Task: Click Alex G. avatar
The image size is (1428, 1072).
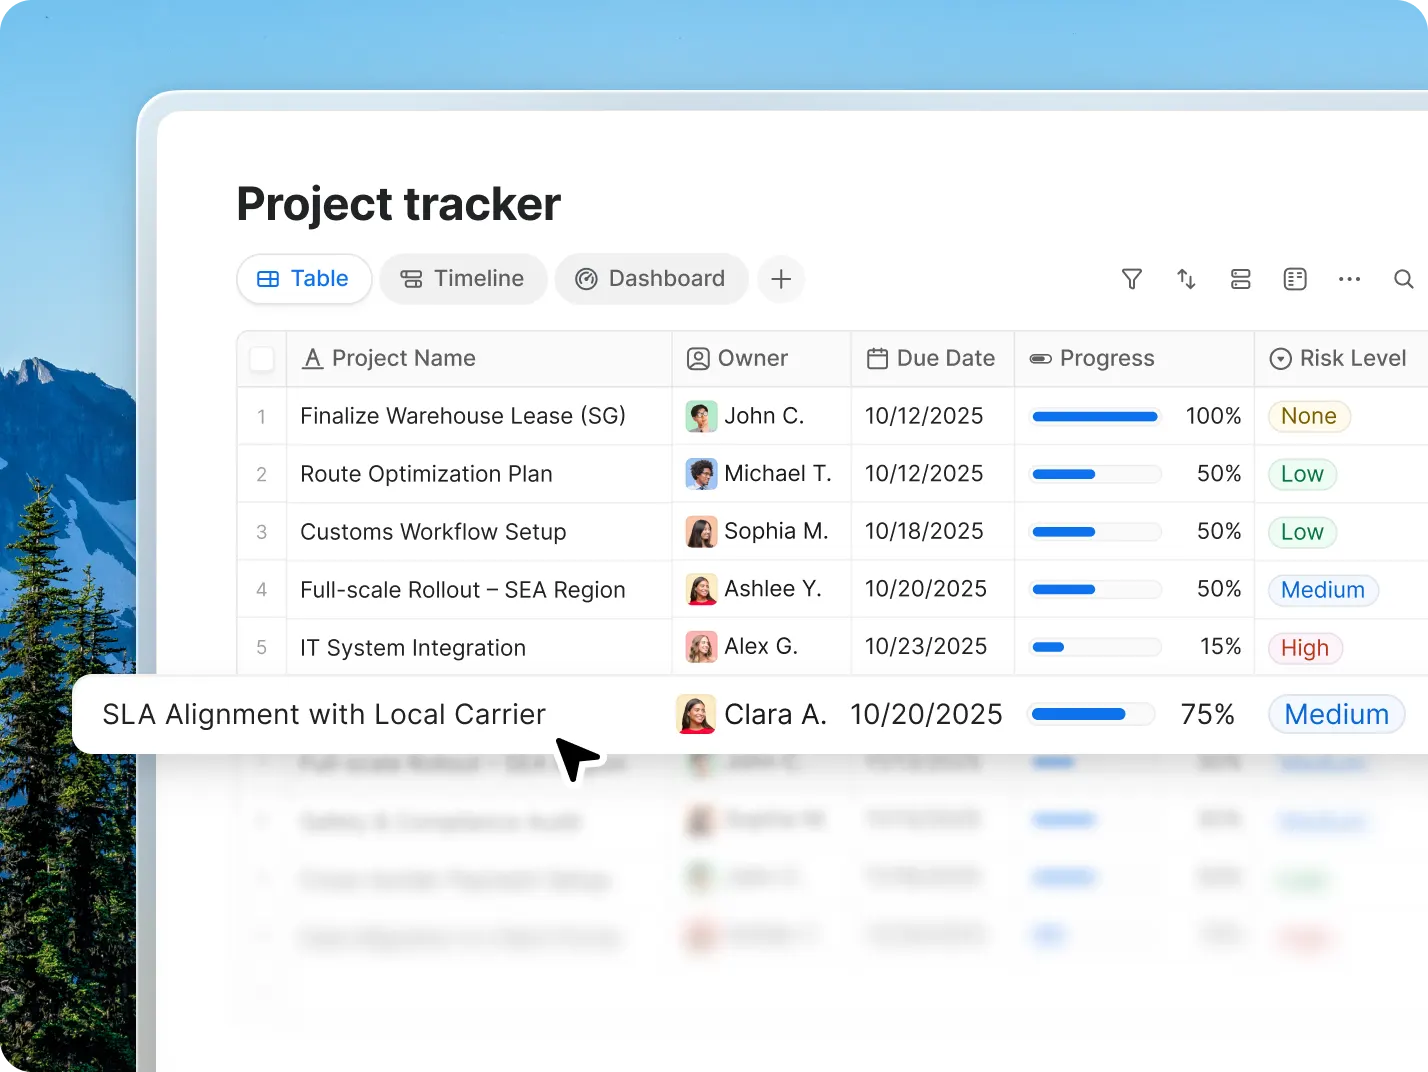Action: [701, 648]
